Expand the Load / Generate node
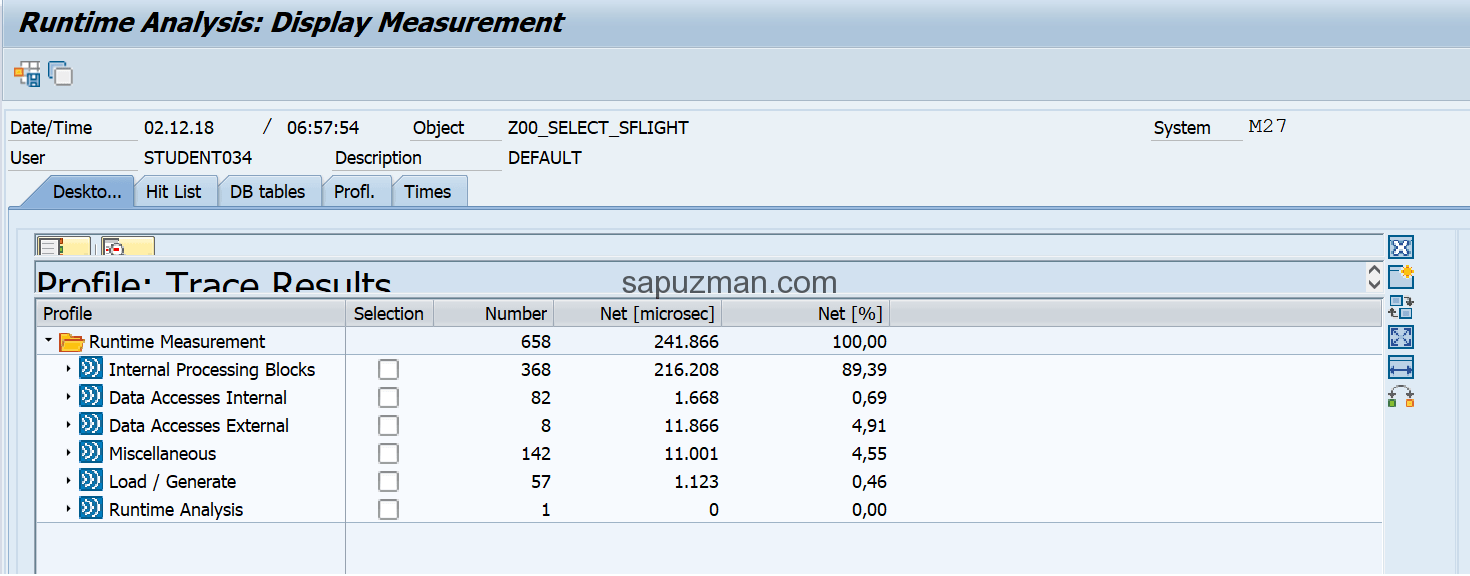Screen dimensions: 1470x576 click(x=69, y=481)
